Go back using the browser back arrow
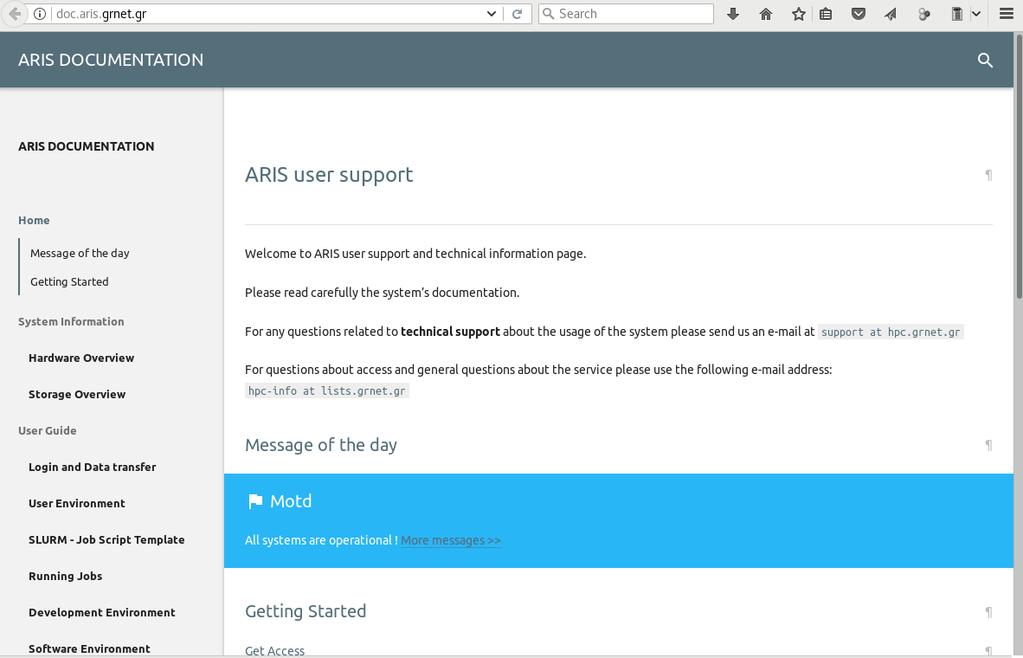Screen dimensions: 1023x658 (14, 14)
